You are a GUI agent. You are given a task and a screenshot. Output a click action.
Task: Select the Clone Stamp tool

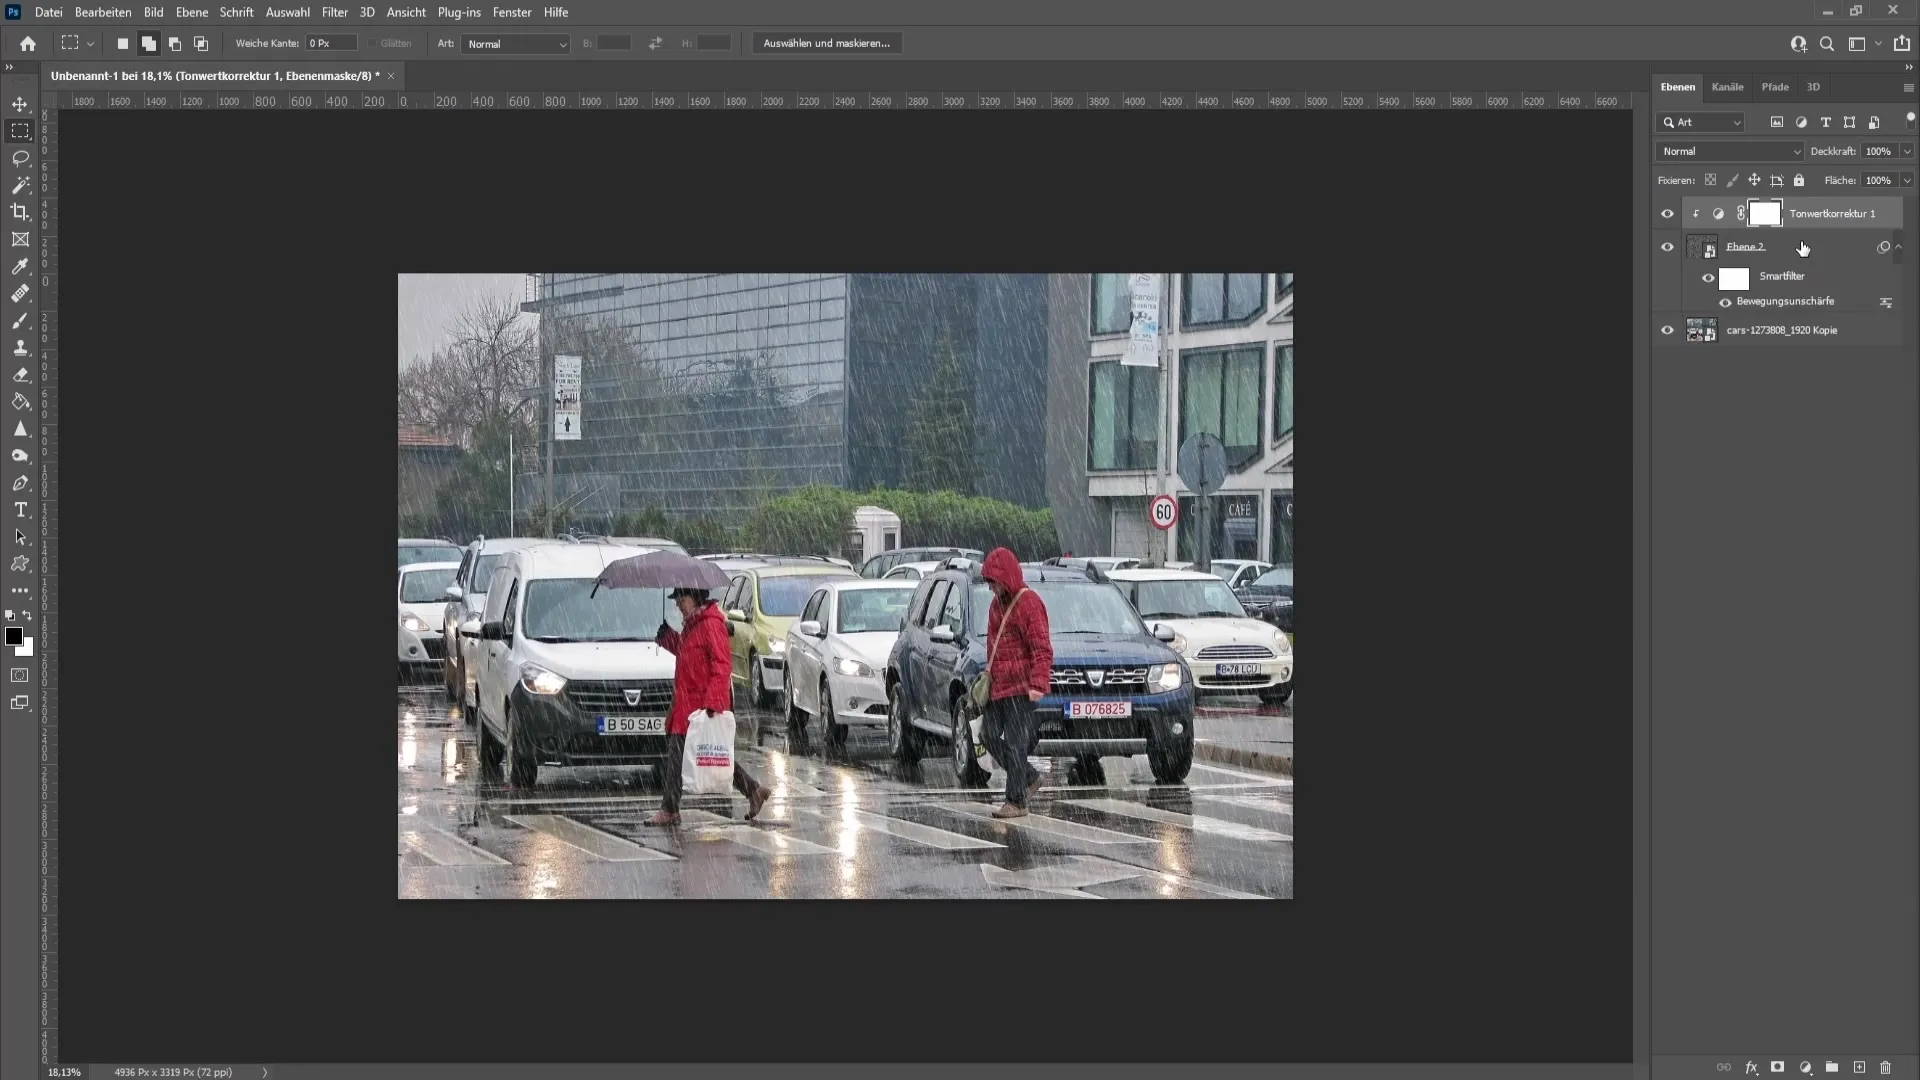coord(20,345)
